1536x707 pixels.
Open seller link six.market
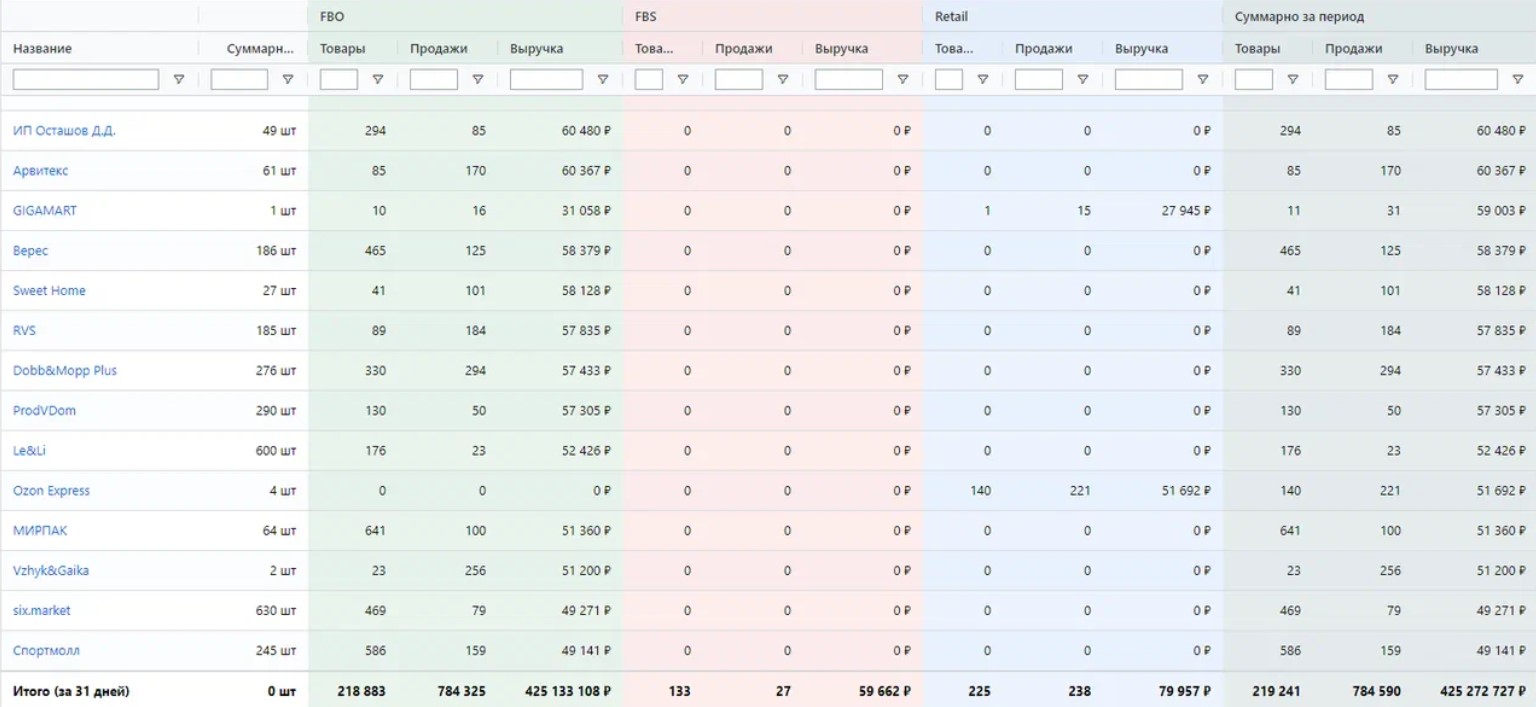[x=42, y=611]
